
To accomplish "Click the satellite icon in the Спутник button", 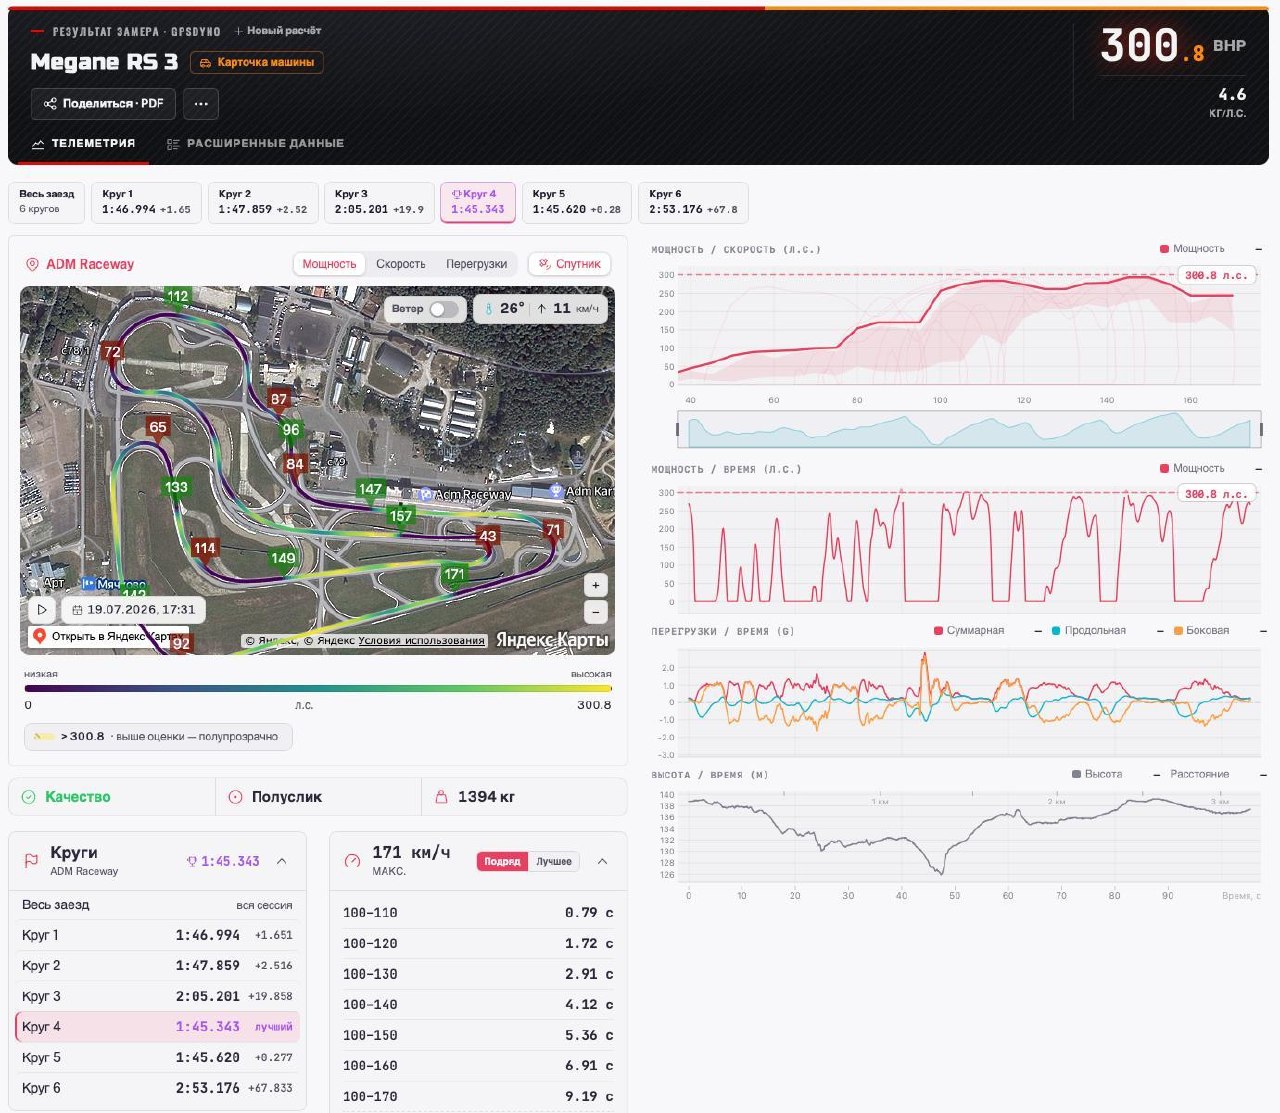I will coord(544,264).
